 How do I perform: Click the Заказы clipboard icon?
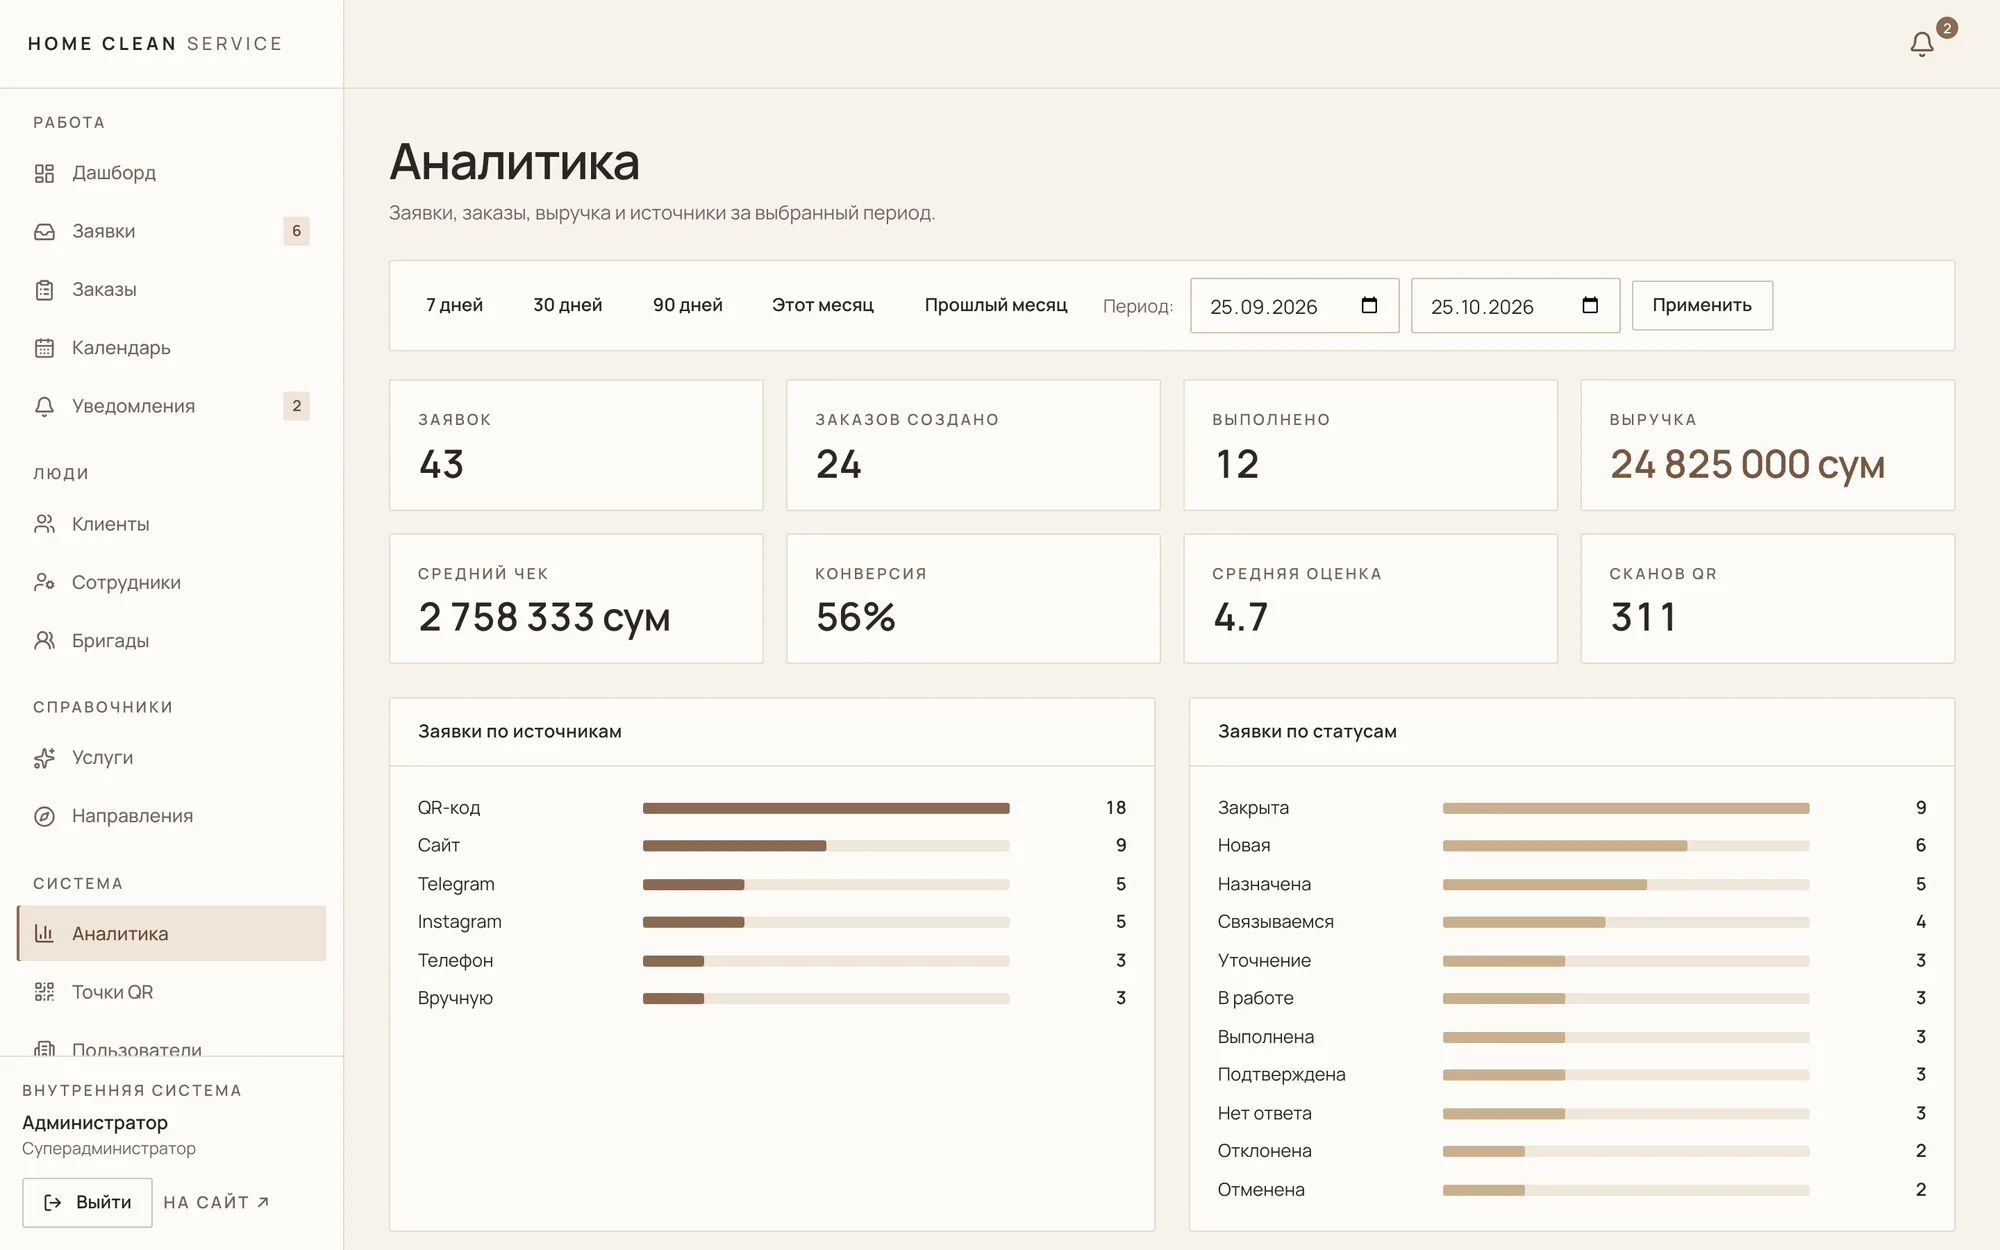click(x=44, y=290)
